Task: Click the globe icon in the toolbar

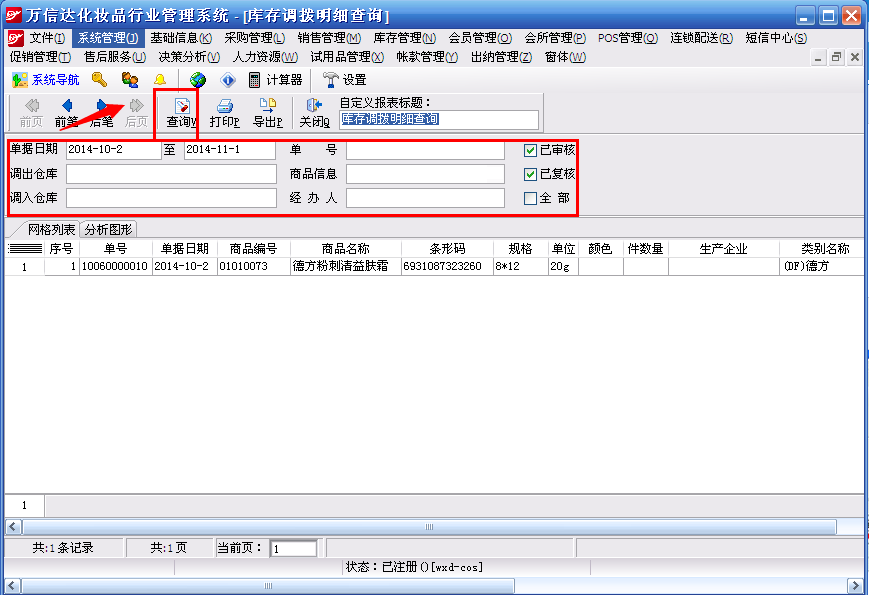Action: [198, 80]
